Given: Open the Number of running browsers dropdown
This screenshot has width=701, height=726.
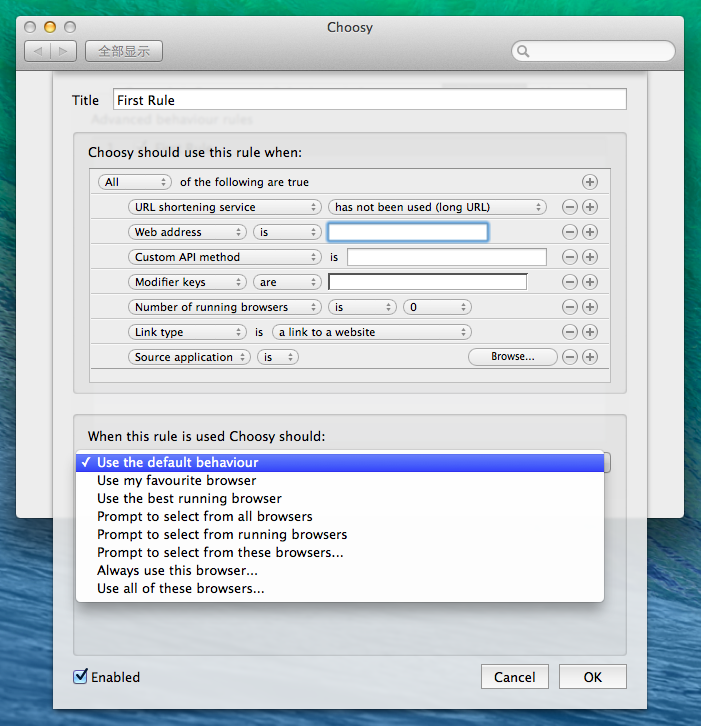Looking at the screenshot, I should point(224,307).
